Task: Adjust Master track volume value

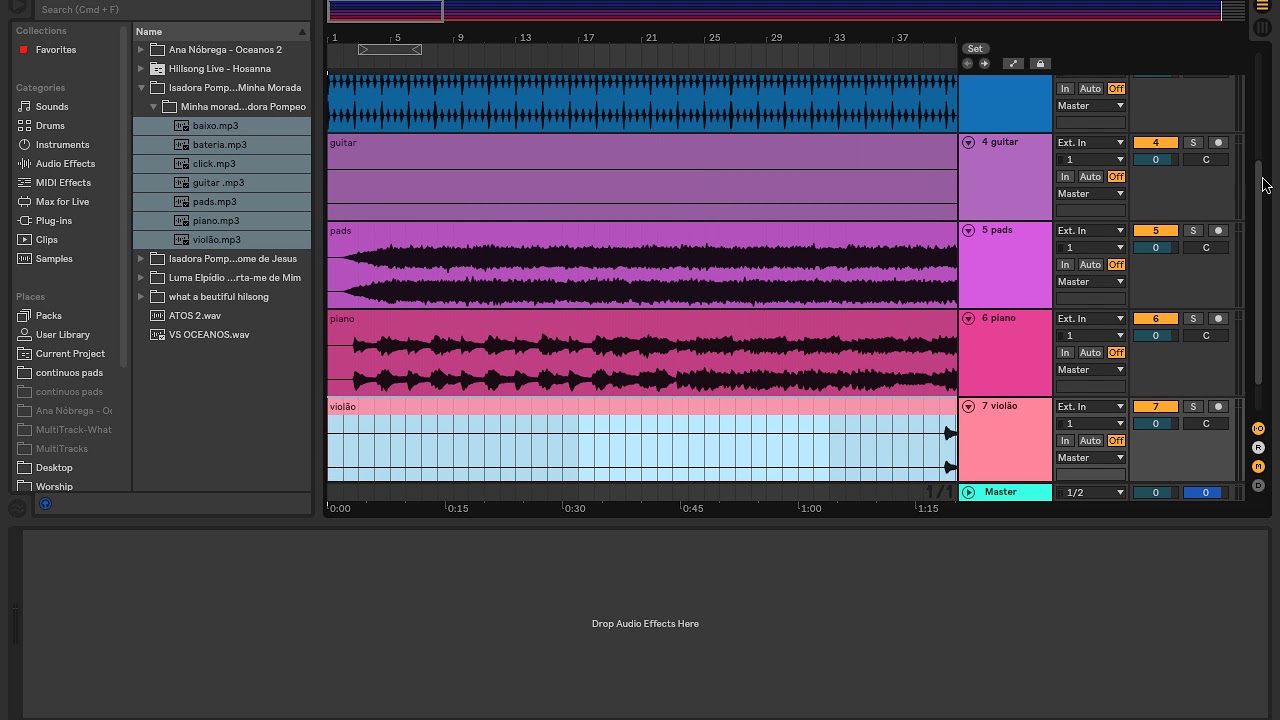Action: [x=1155, y=493]
